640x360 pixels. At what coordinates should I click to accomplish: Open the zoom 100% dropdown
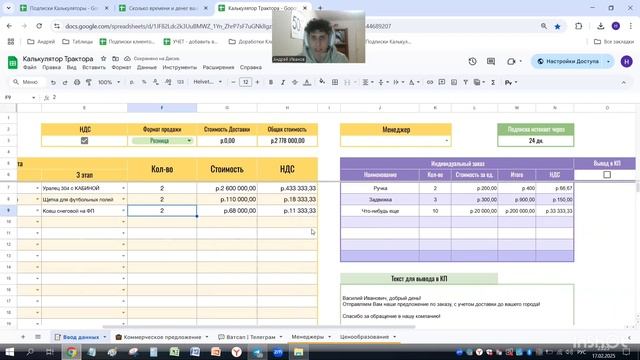click(x=109, y=82)
